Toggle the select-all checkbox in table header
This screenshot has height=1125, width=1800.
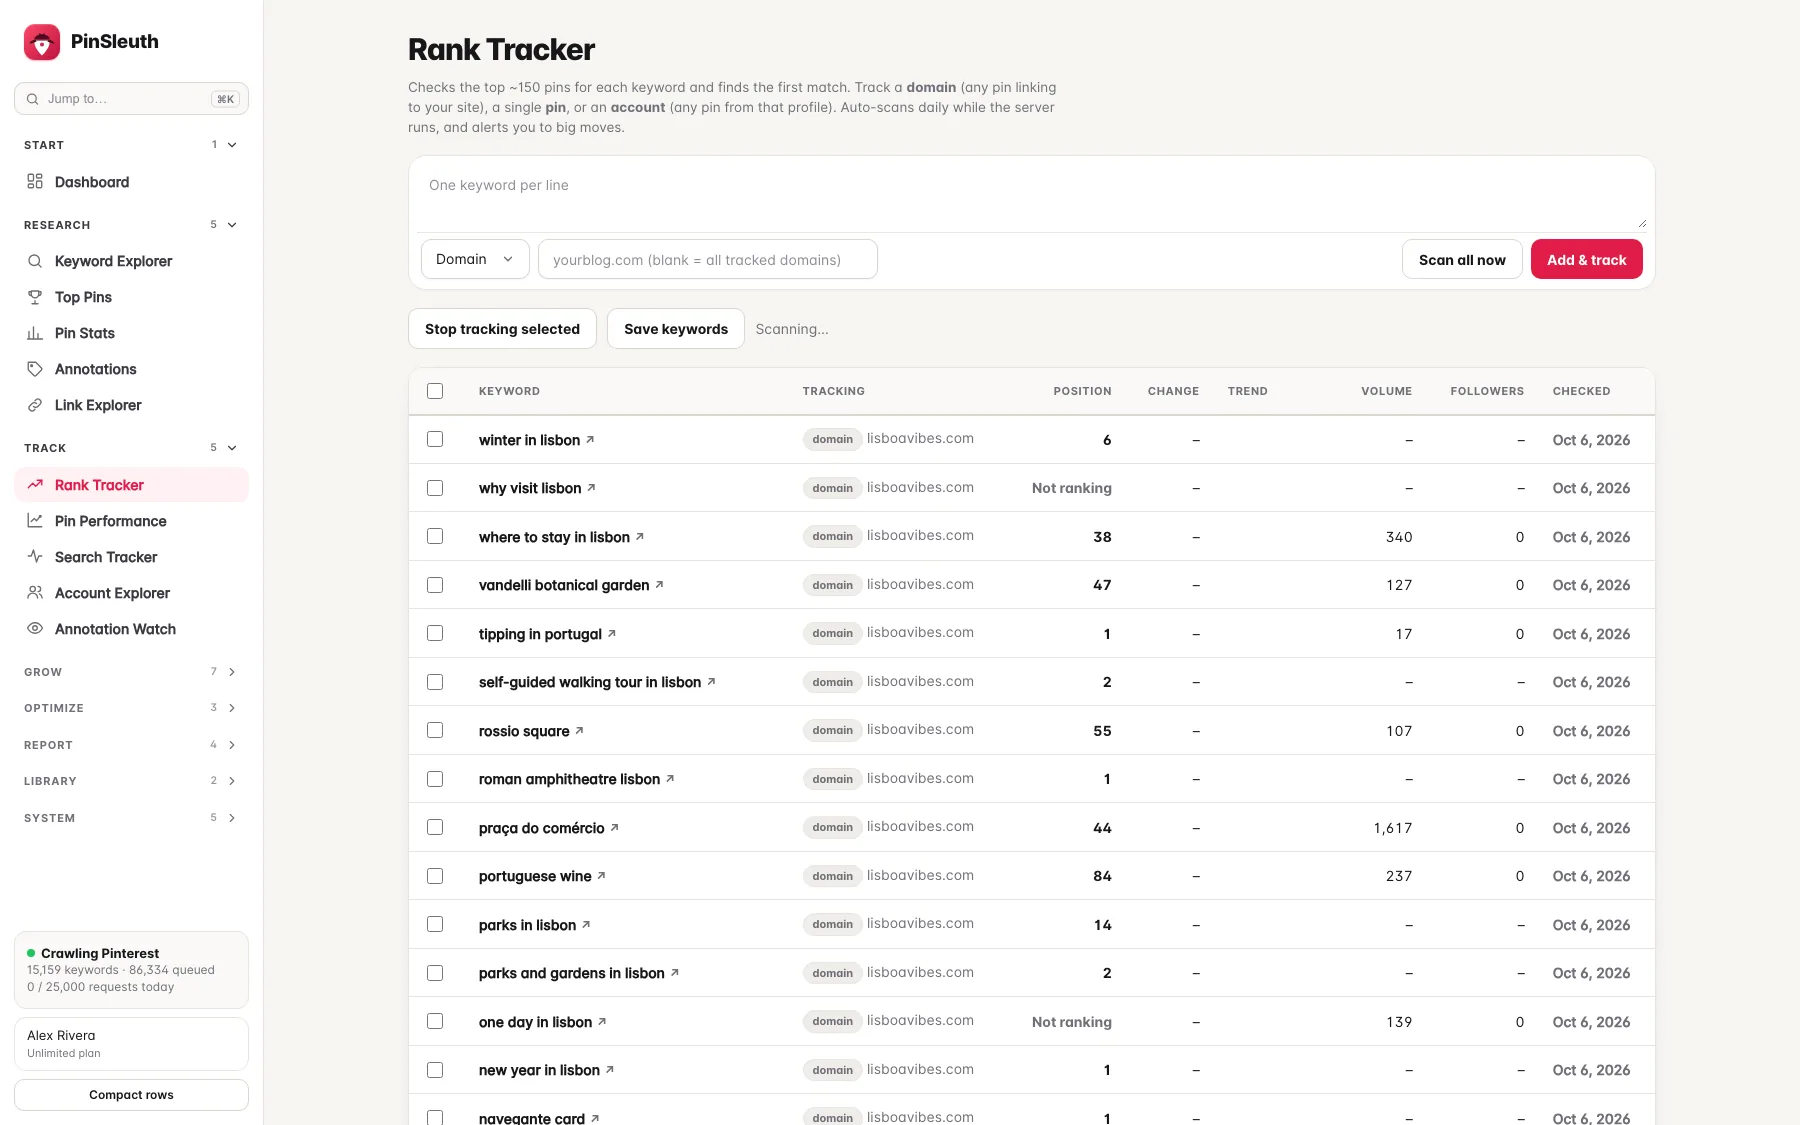pyautogui.click(x=435, y=391)
